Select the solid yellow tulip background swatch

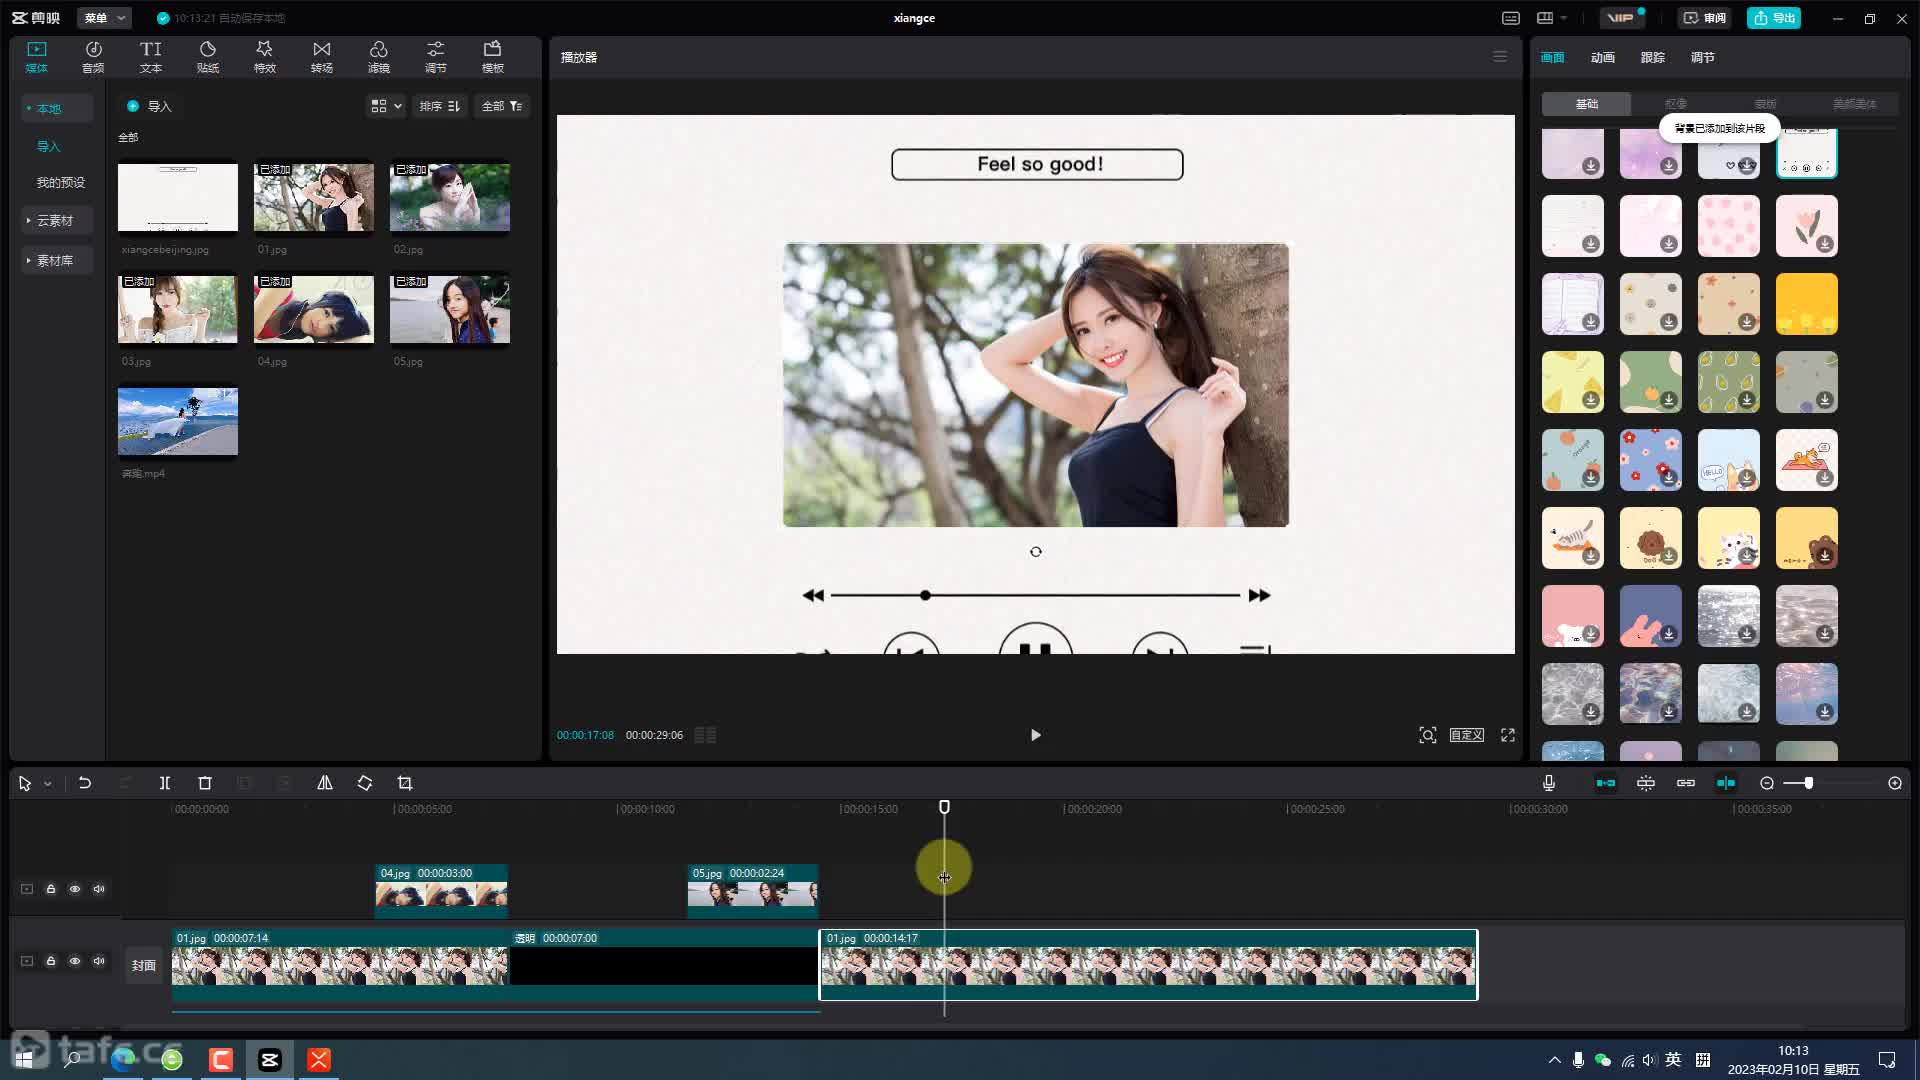point(1806,304)
